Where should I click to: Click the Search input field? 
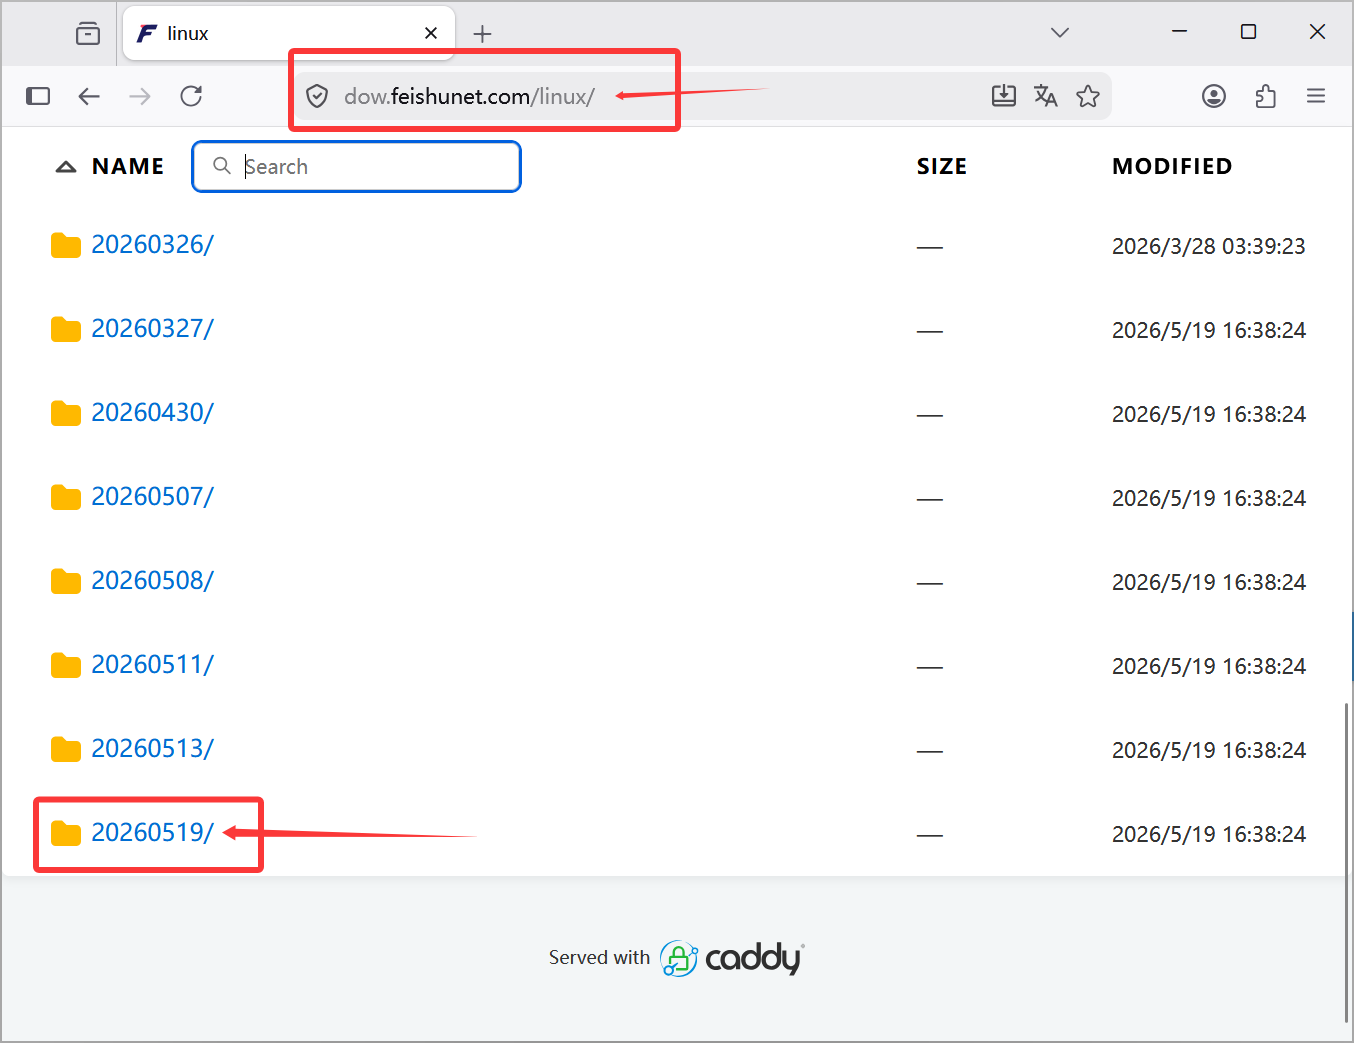tap(357, 166)
